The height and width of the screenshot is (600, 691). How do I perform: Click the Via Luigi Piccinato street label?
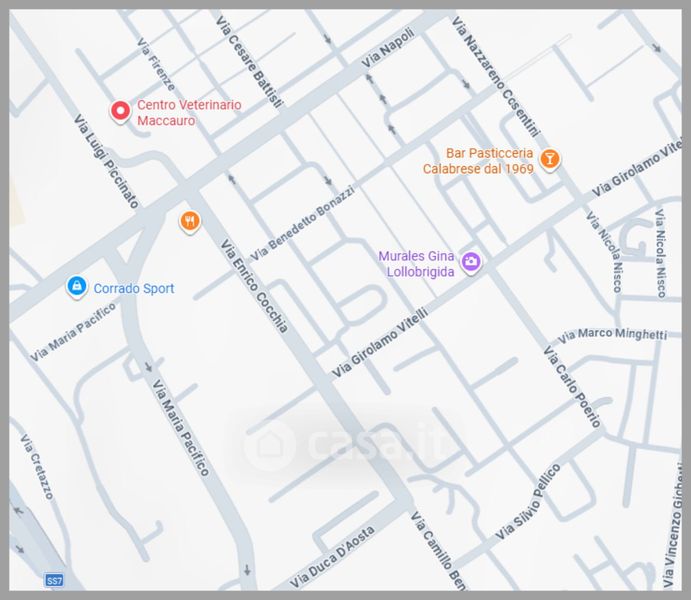tap(106, 161)
